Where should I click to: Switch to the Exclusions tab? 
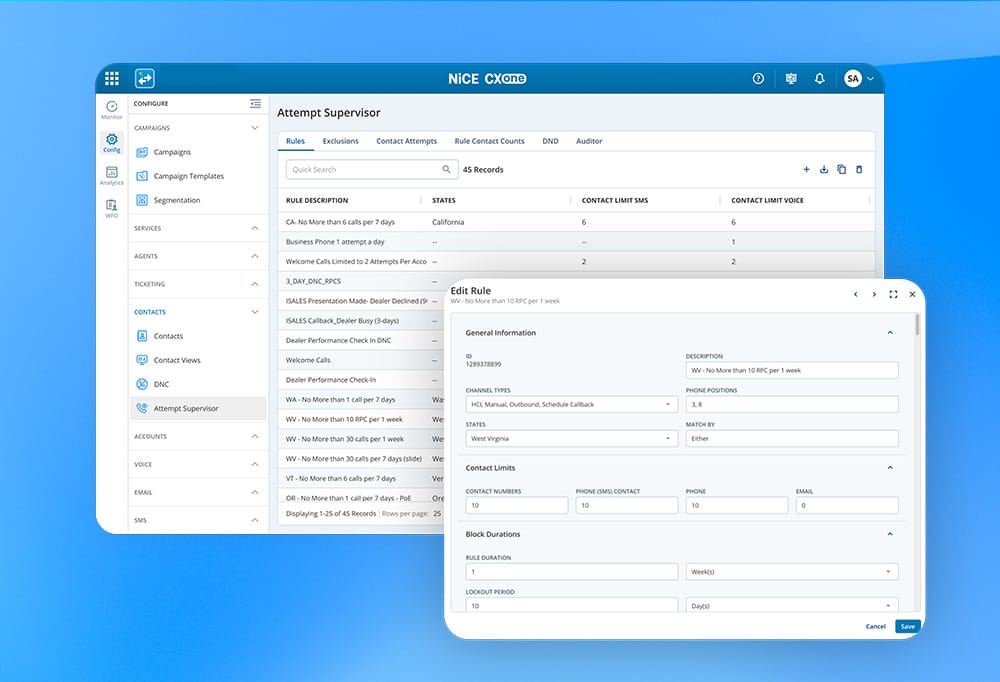pos(340,141)
